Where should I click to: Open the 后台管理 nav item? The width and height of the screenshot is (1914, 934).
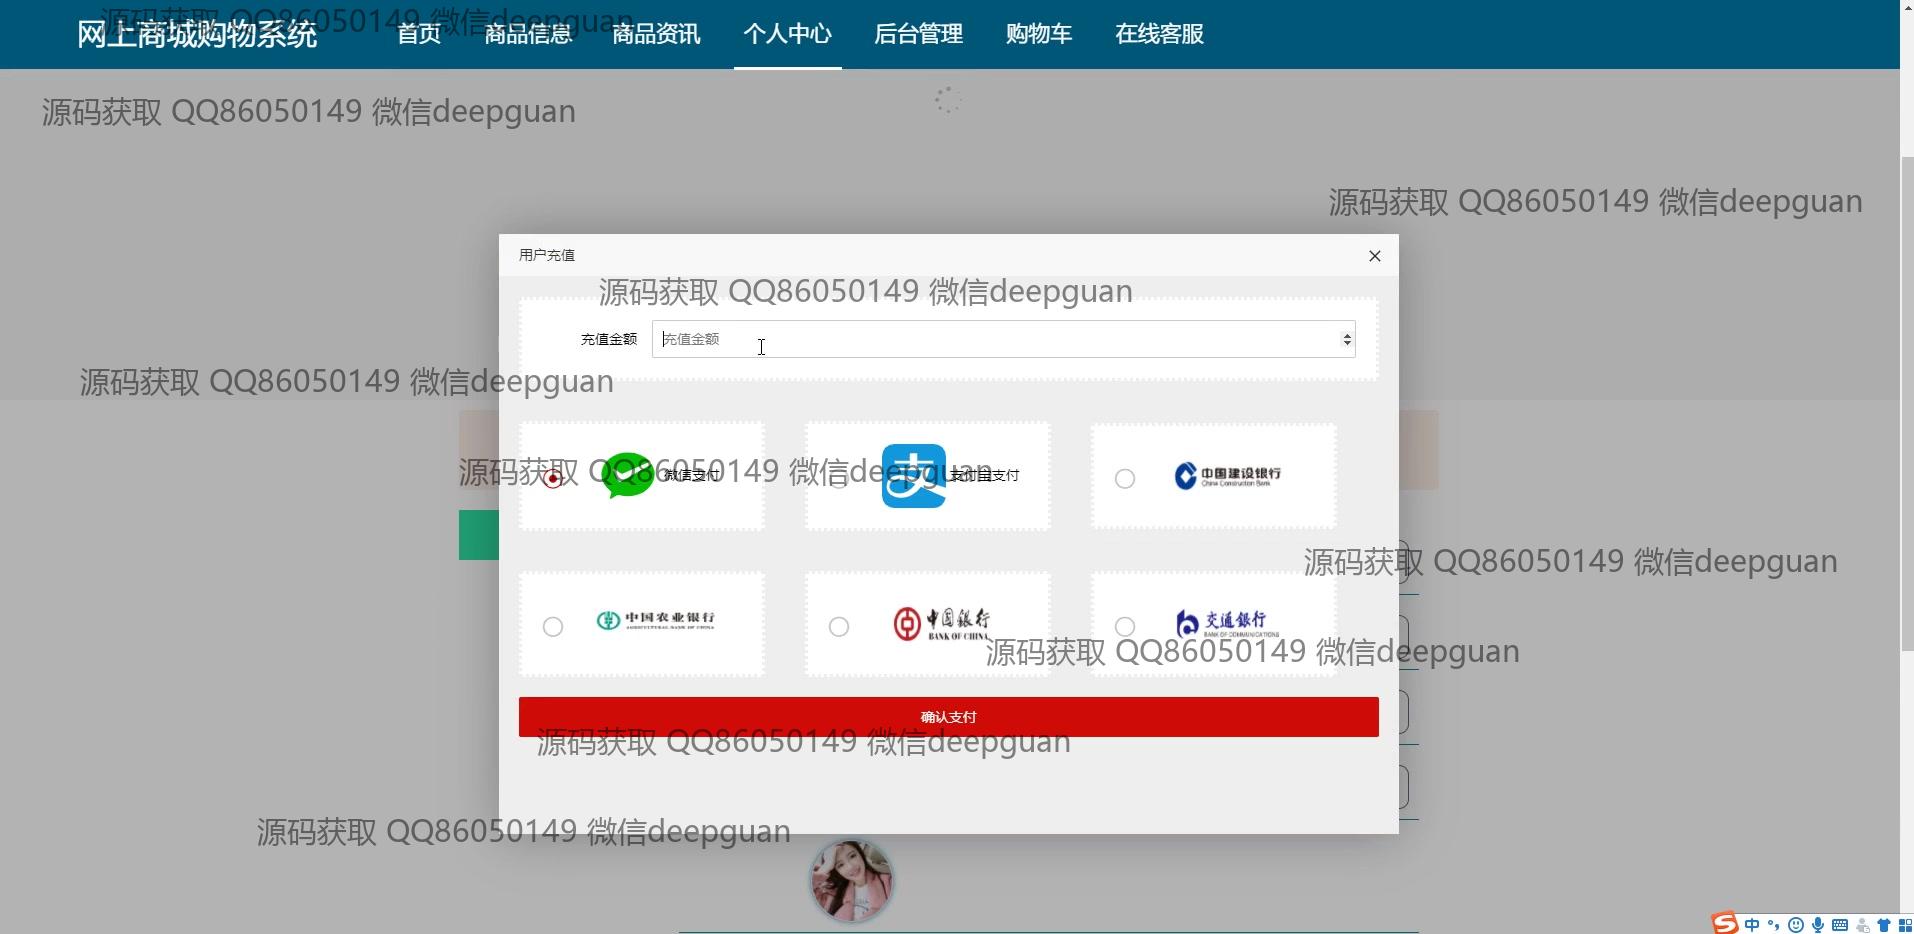[x=918, y=34]
